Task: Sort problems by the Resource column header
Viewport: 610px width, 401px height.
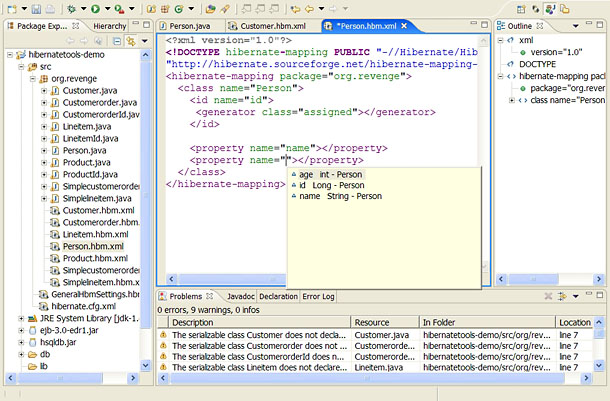Action: [x=372, y=322]
